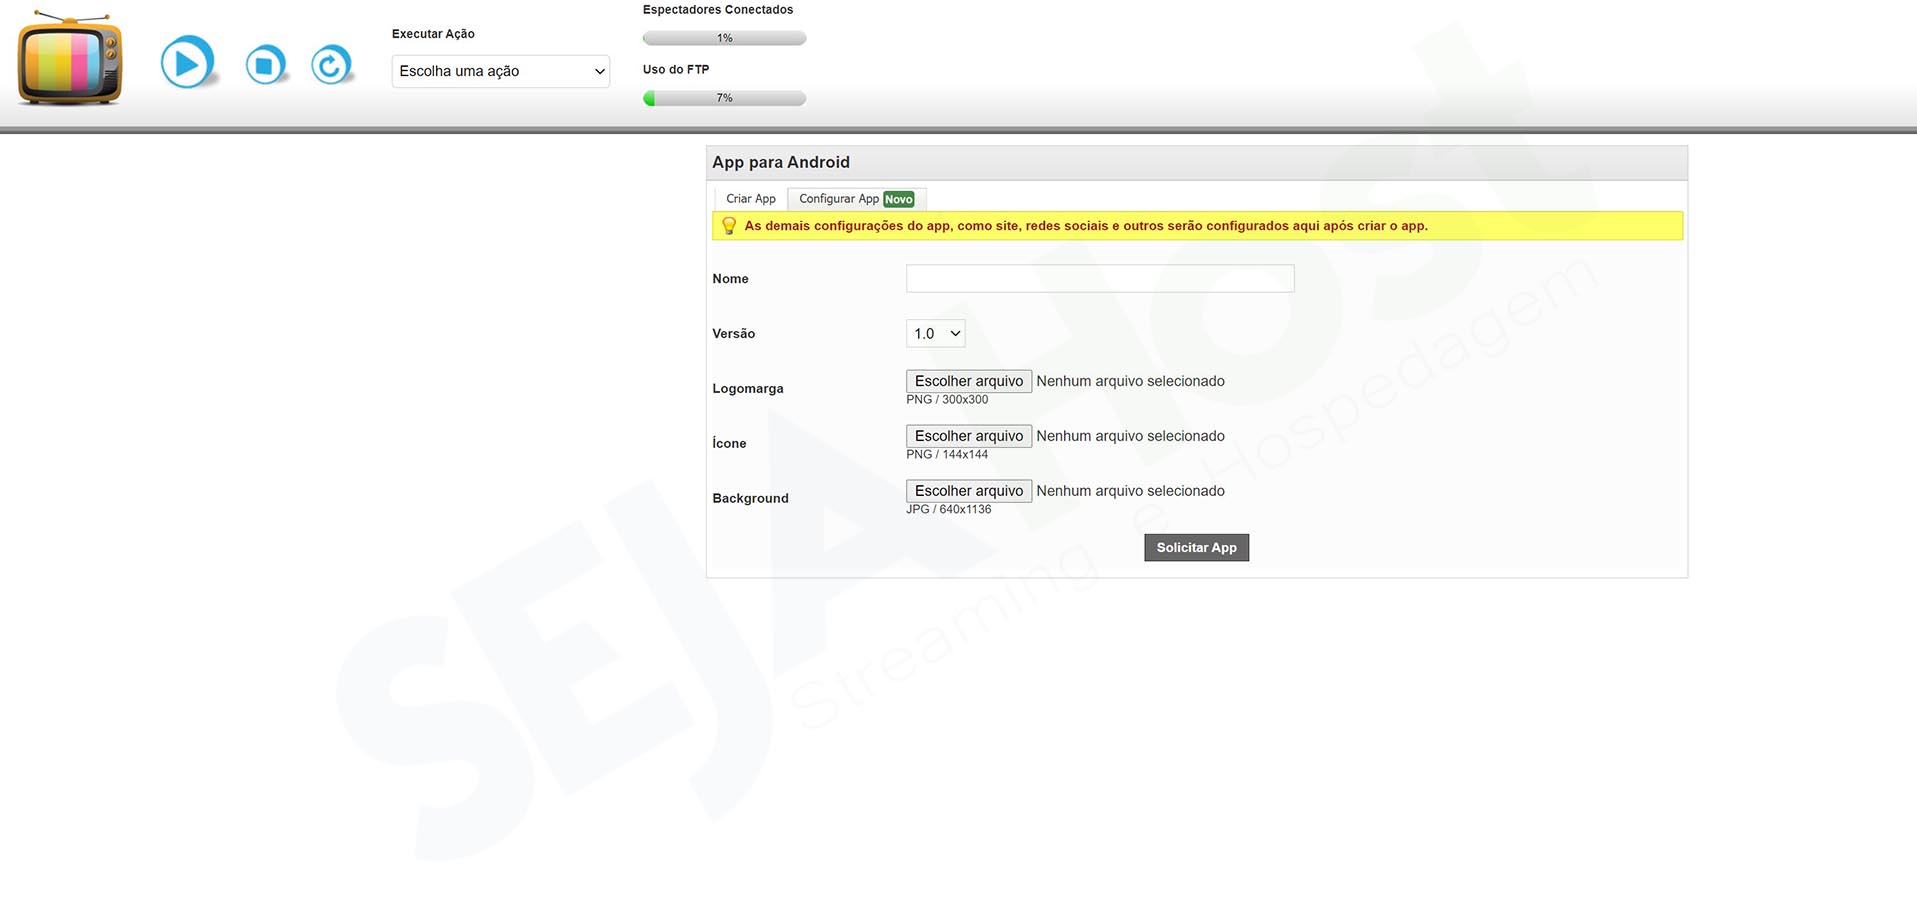
Task: Click the Uso do FTP progress bar
Action: tap(724, 98)
